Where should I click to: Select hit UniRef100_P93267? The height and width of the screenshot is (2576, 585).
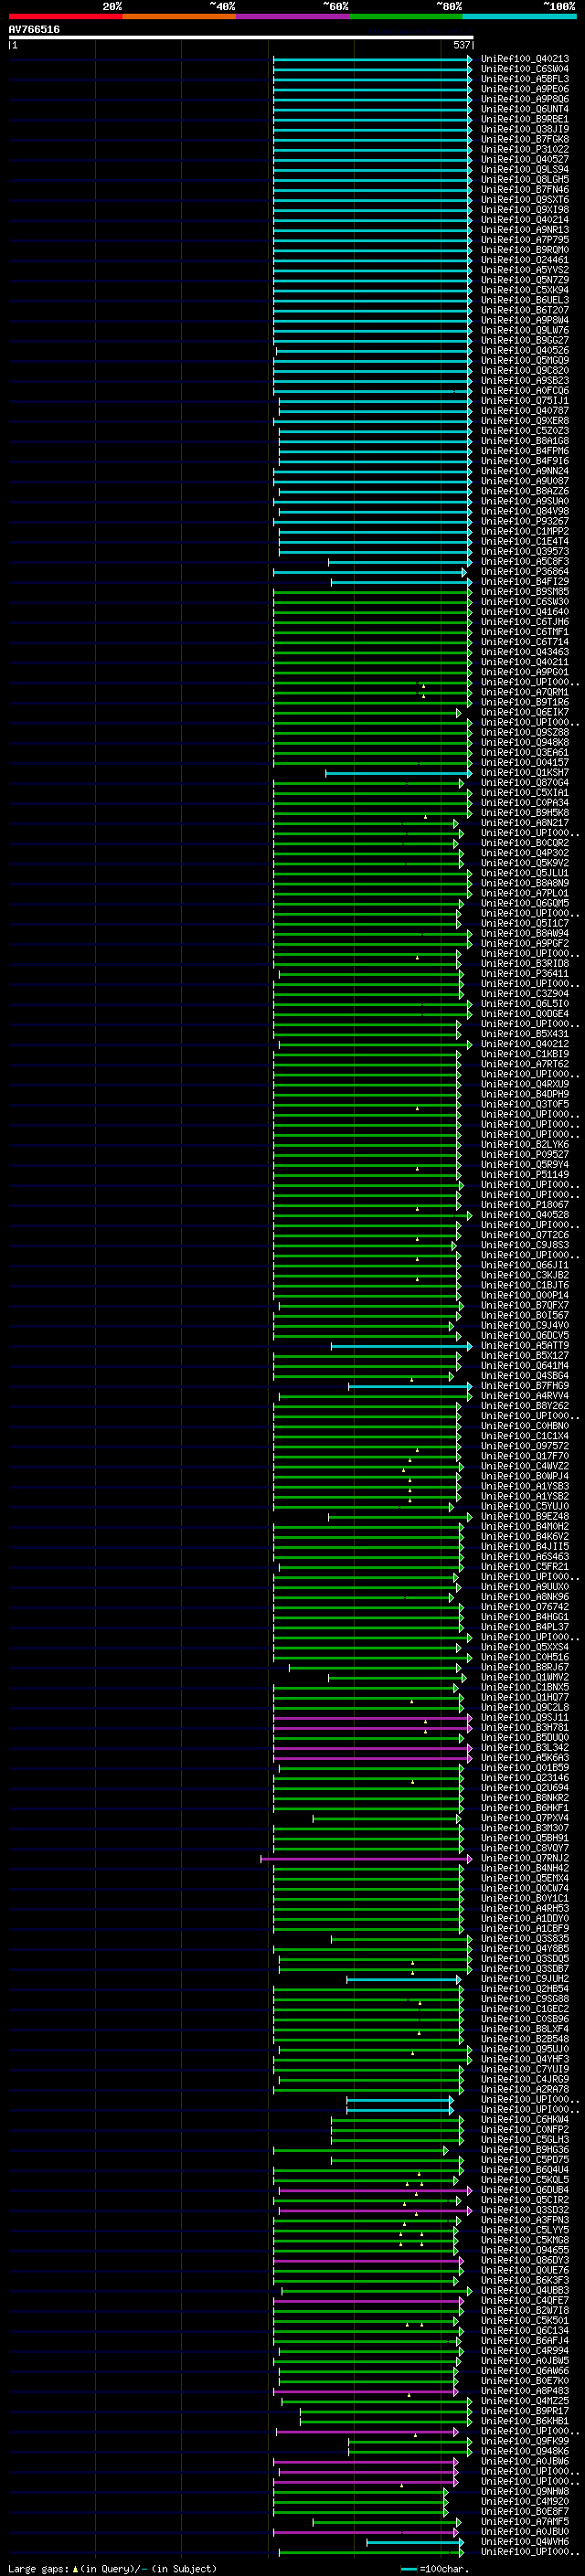pos(525,521)
